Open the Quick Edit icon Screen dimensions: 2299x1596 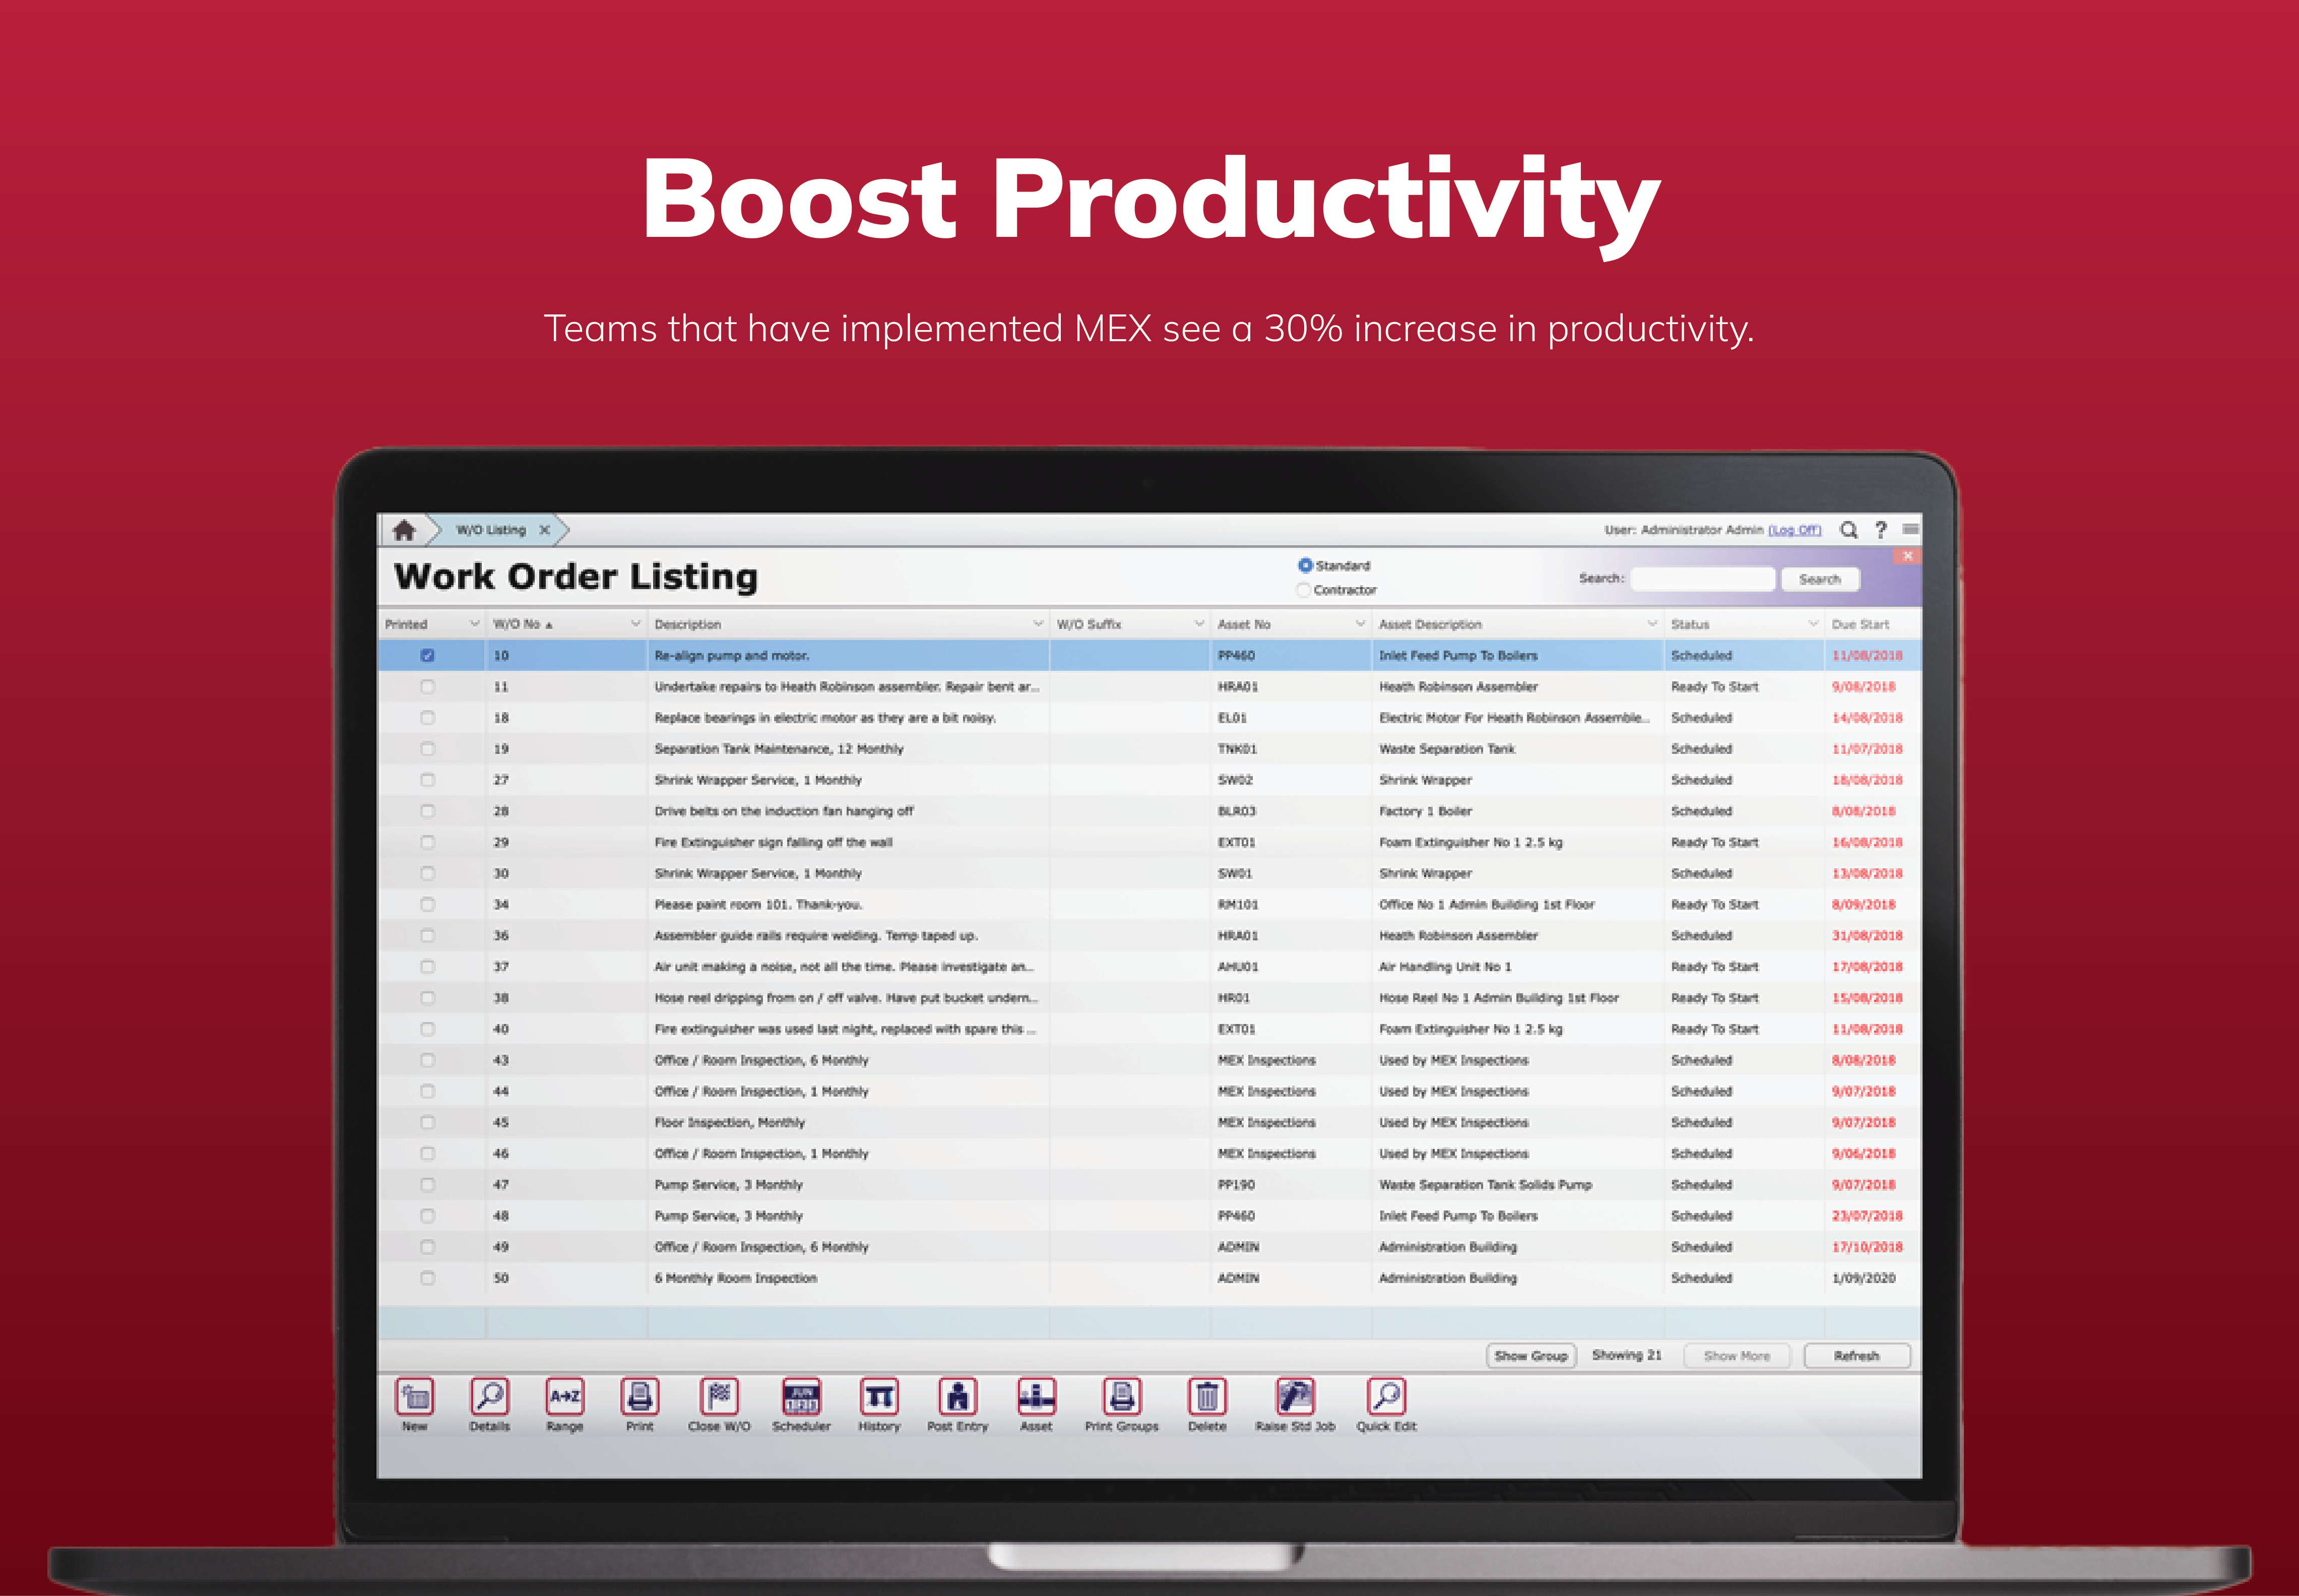(1386, 1397)
